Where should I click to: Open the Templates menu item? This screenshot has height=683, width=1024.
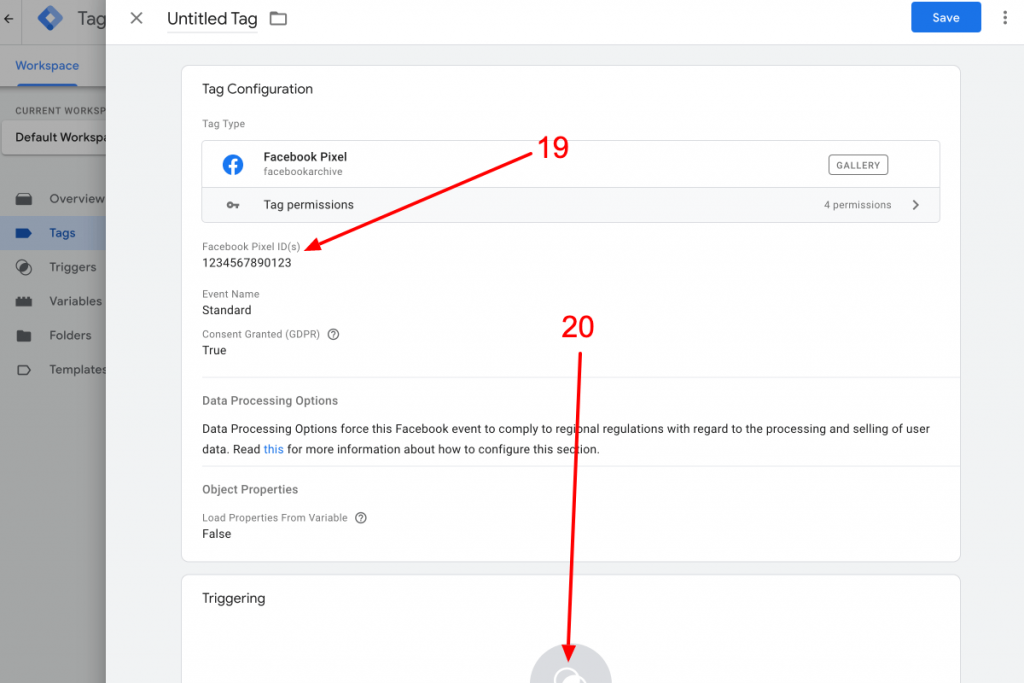pyautogui.click(x=77, y=370)
